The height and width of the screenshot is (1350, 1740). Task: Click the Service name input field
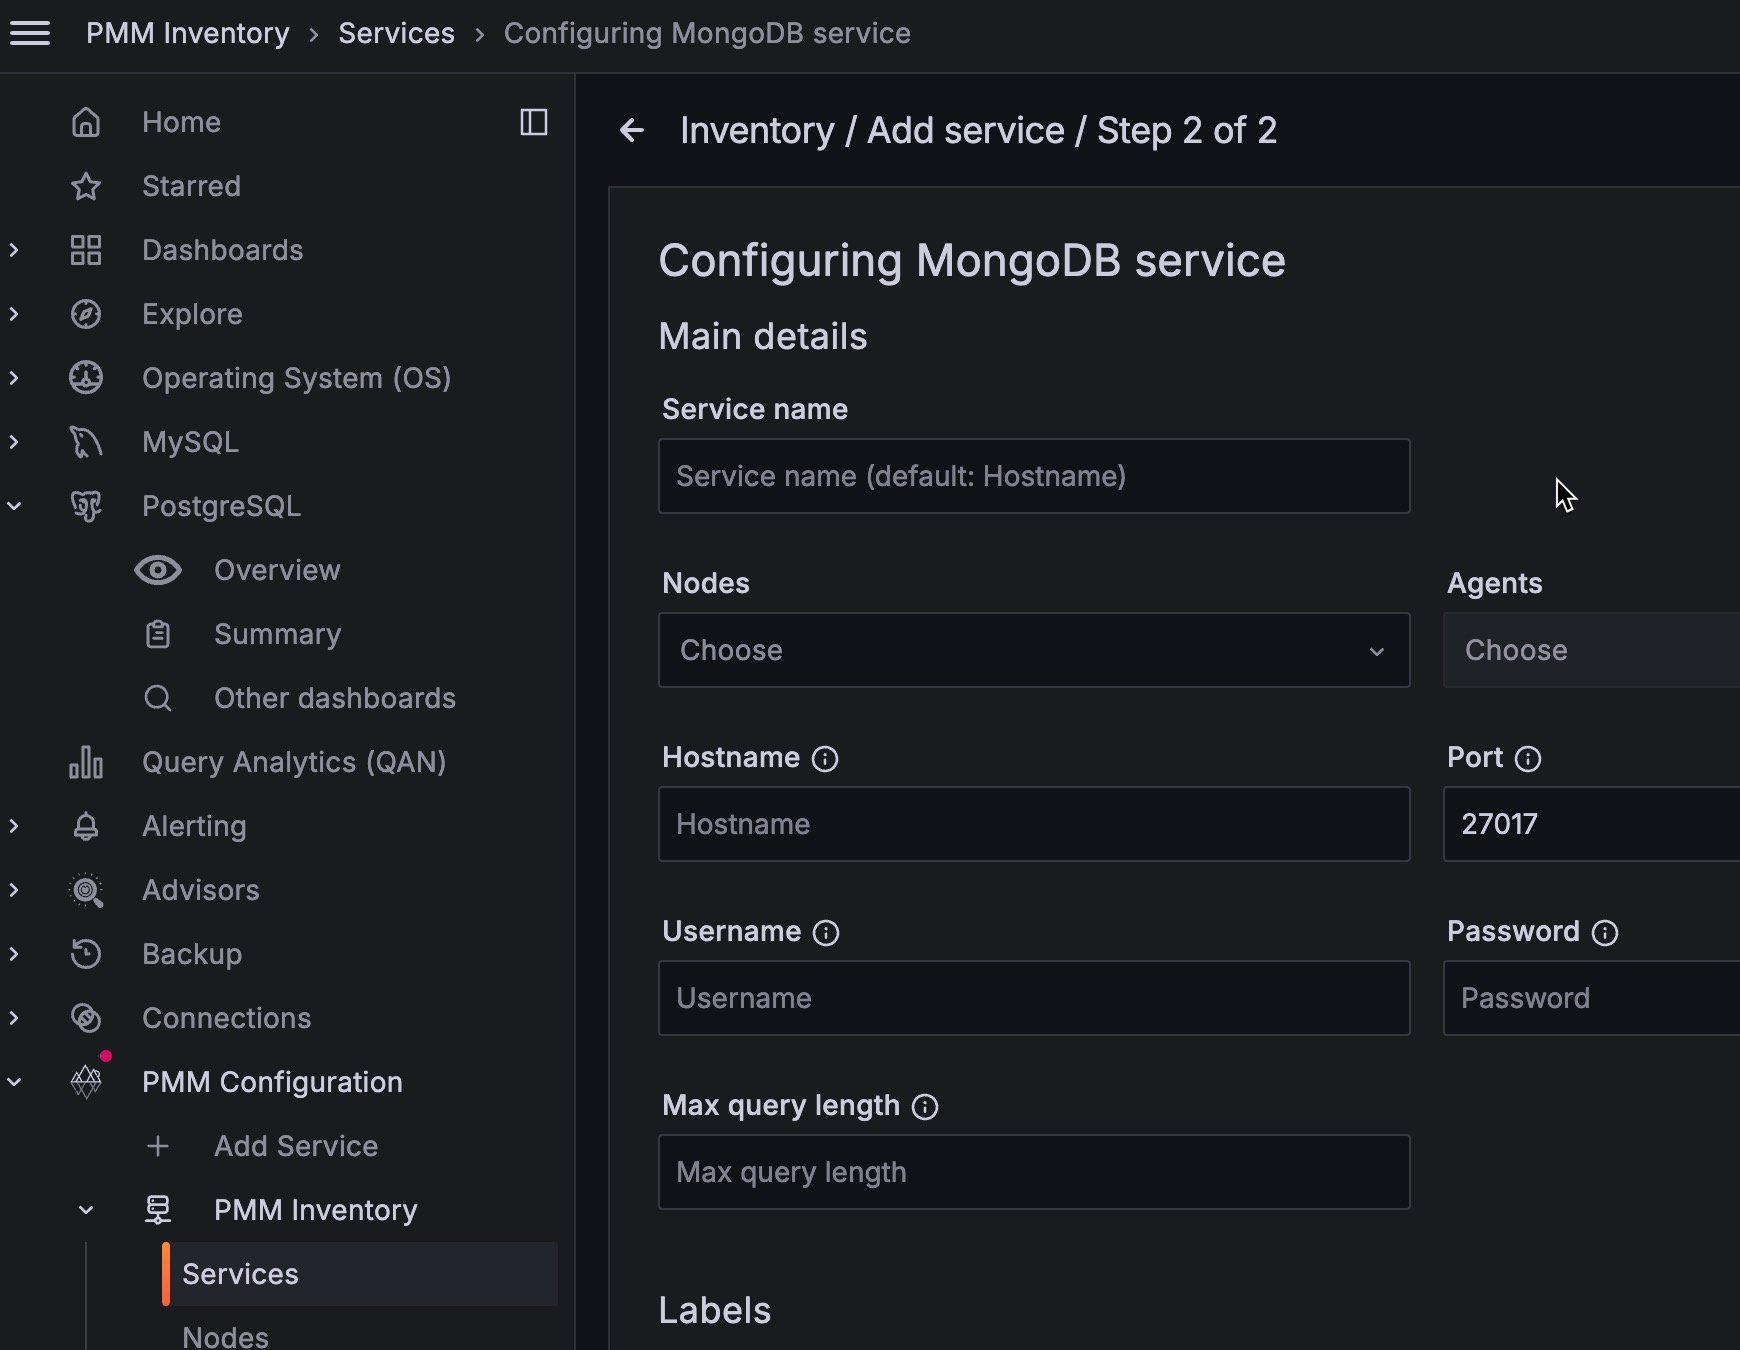1034,476
